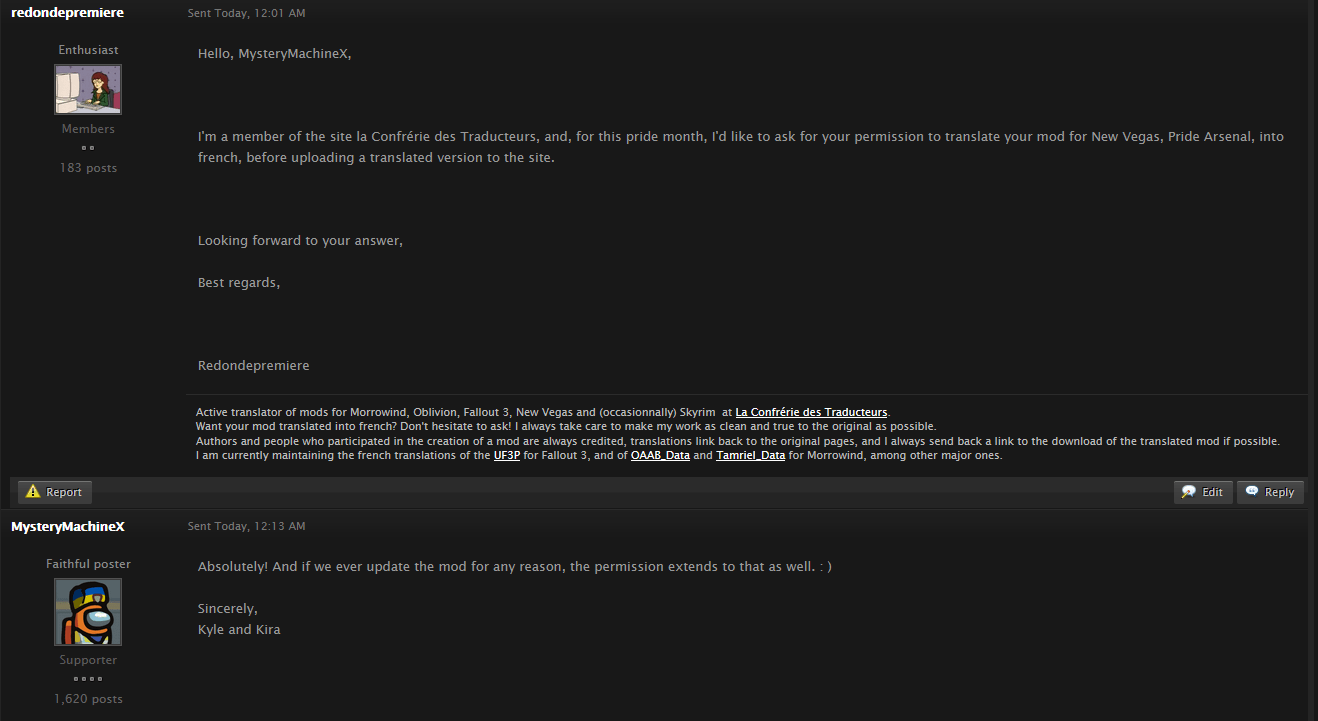Click the "Sent Today, 12:01 AM" timestamp
Screen dimensions: 1318x721
point(247,13)
